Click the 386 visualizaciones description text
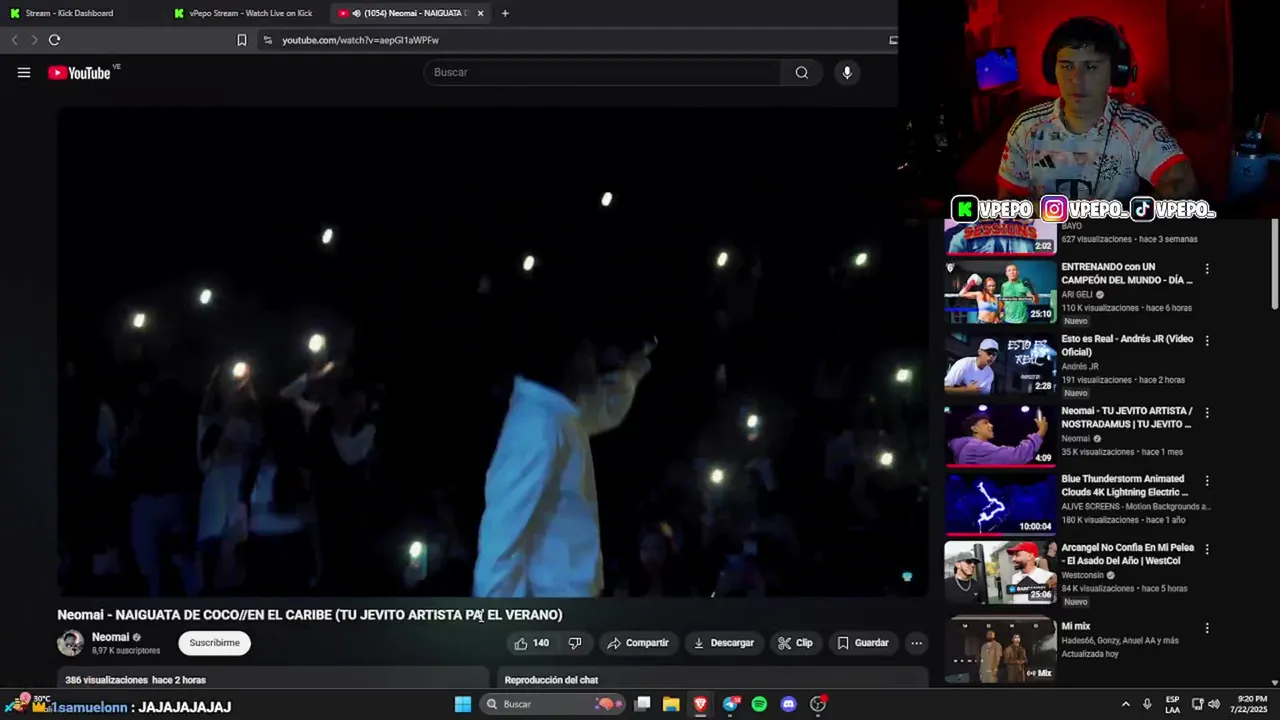1280x720 pixels. coord(135,680)
